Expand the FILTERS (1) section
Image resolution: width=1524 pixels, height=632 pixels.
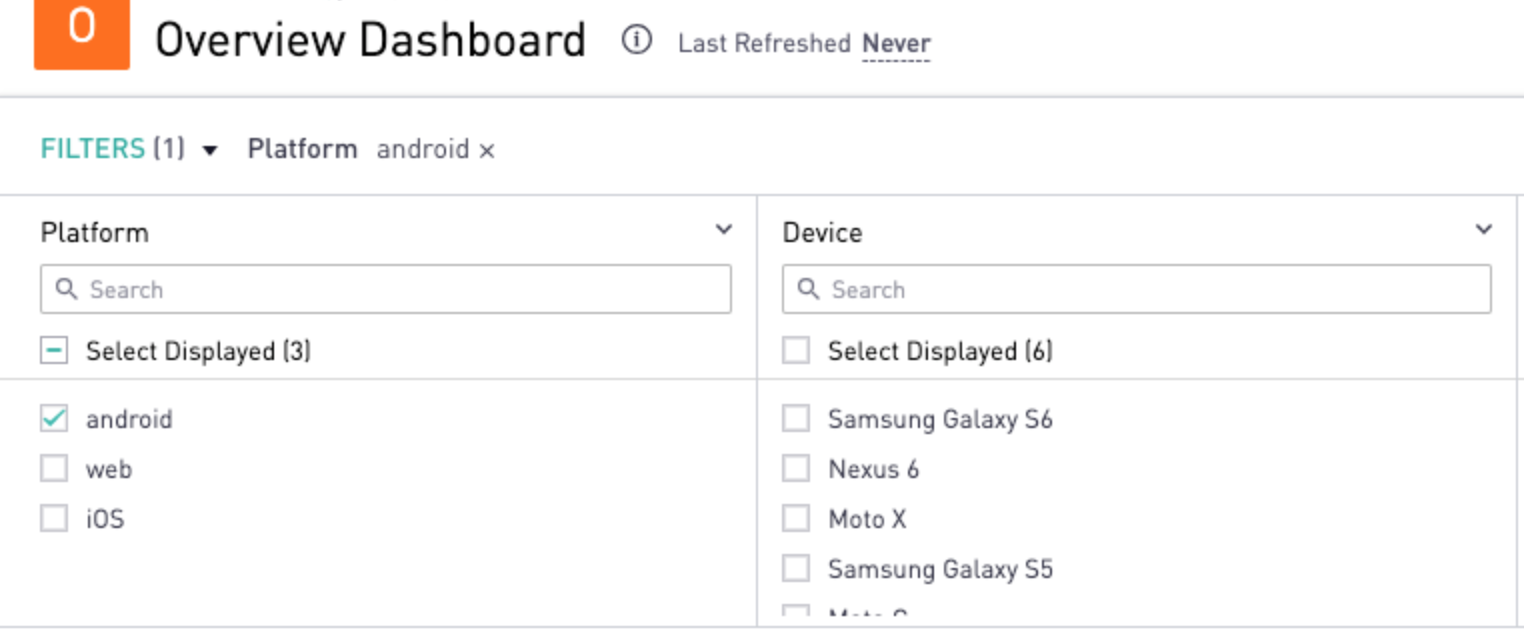[x=112, y=148]
